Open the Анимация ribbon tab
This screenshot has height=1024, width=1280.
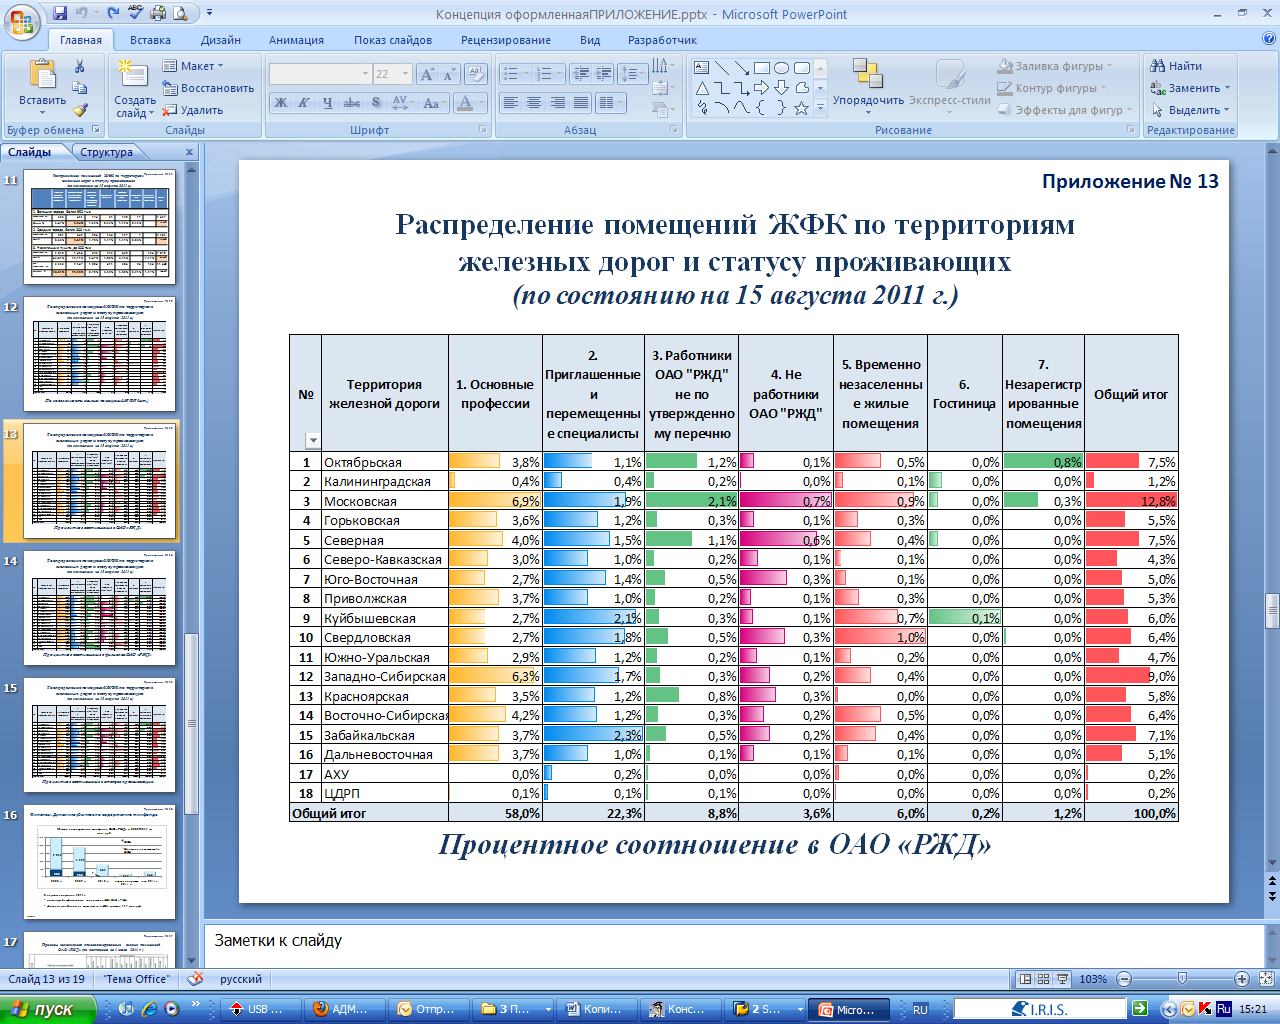click(x=296, y=40)
